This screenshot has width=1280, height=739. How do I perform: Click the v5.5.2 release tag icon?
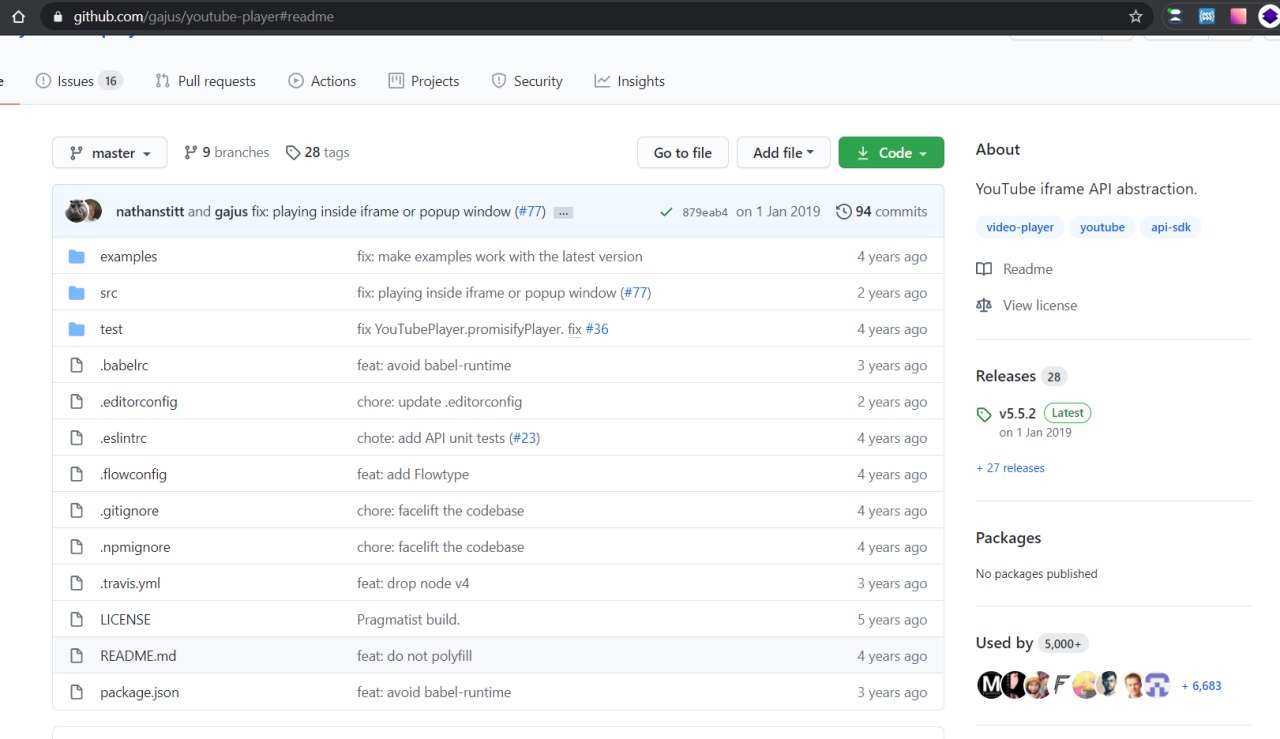(x=984, y=414)
